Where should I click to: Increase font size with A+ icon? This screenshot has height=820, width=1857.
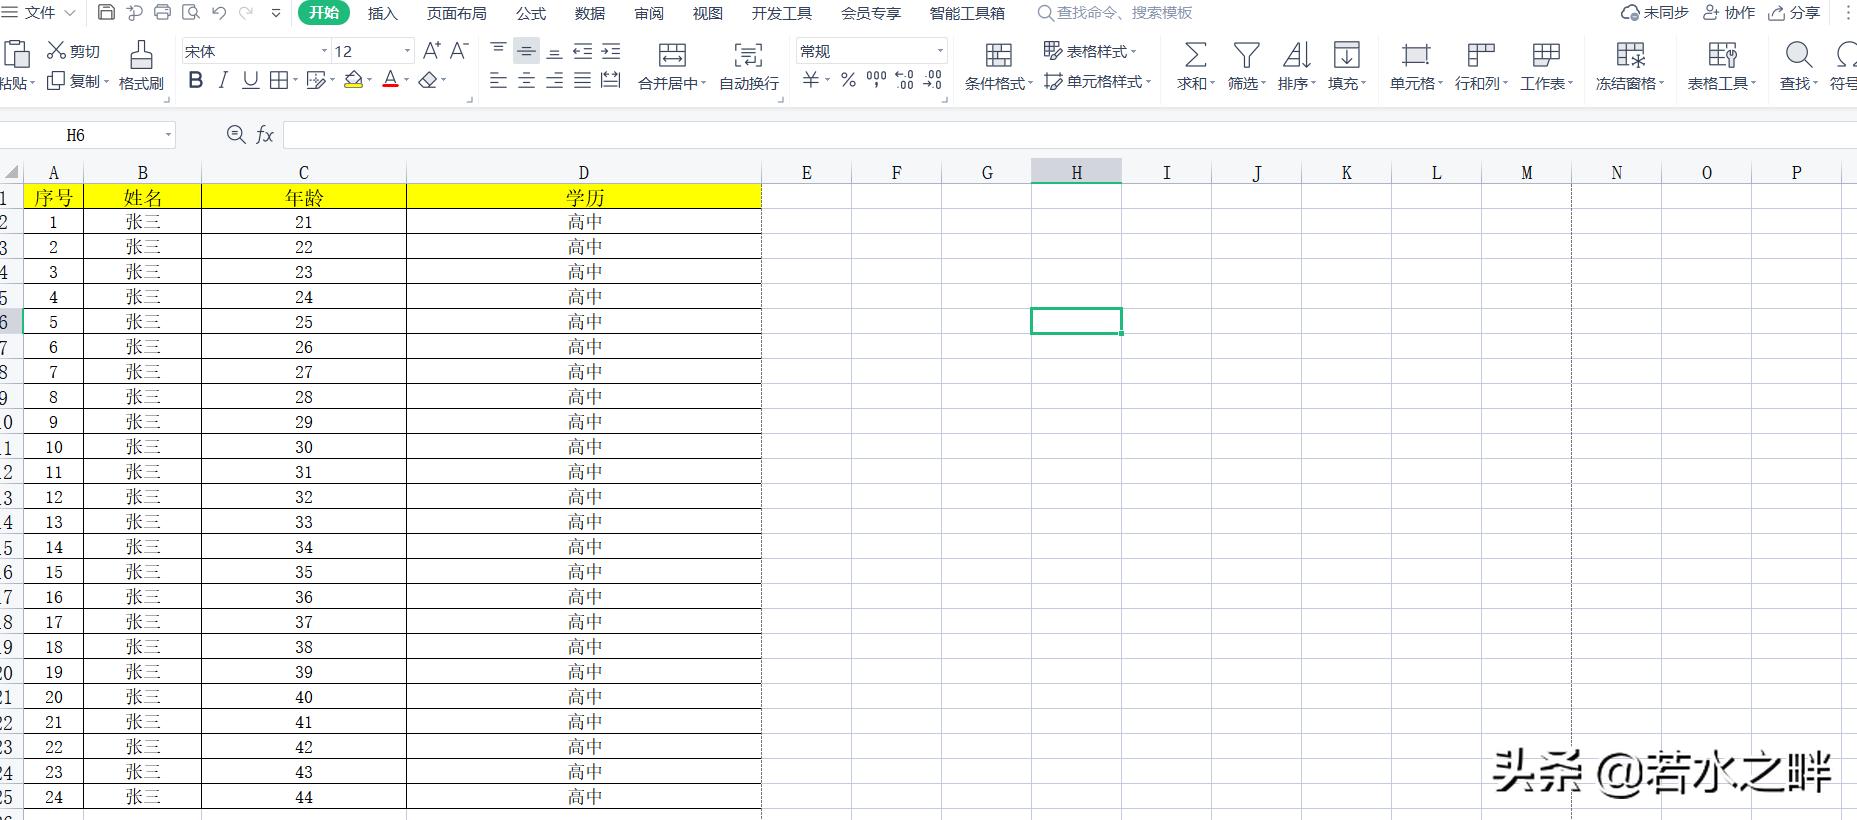(432, 50)
